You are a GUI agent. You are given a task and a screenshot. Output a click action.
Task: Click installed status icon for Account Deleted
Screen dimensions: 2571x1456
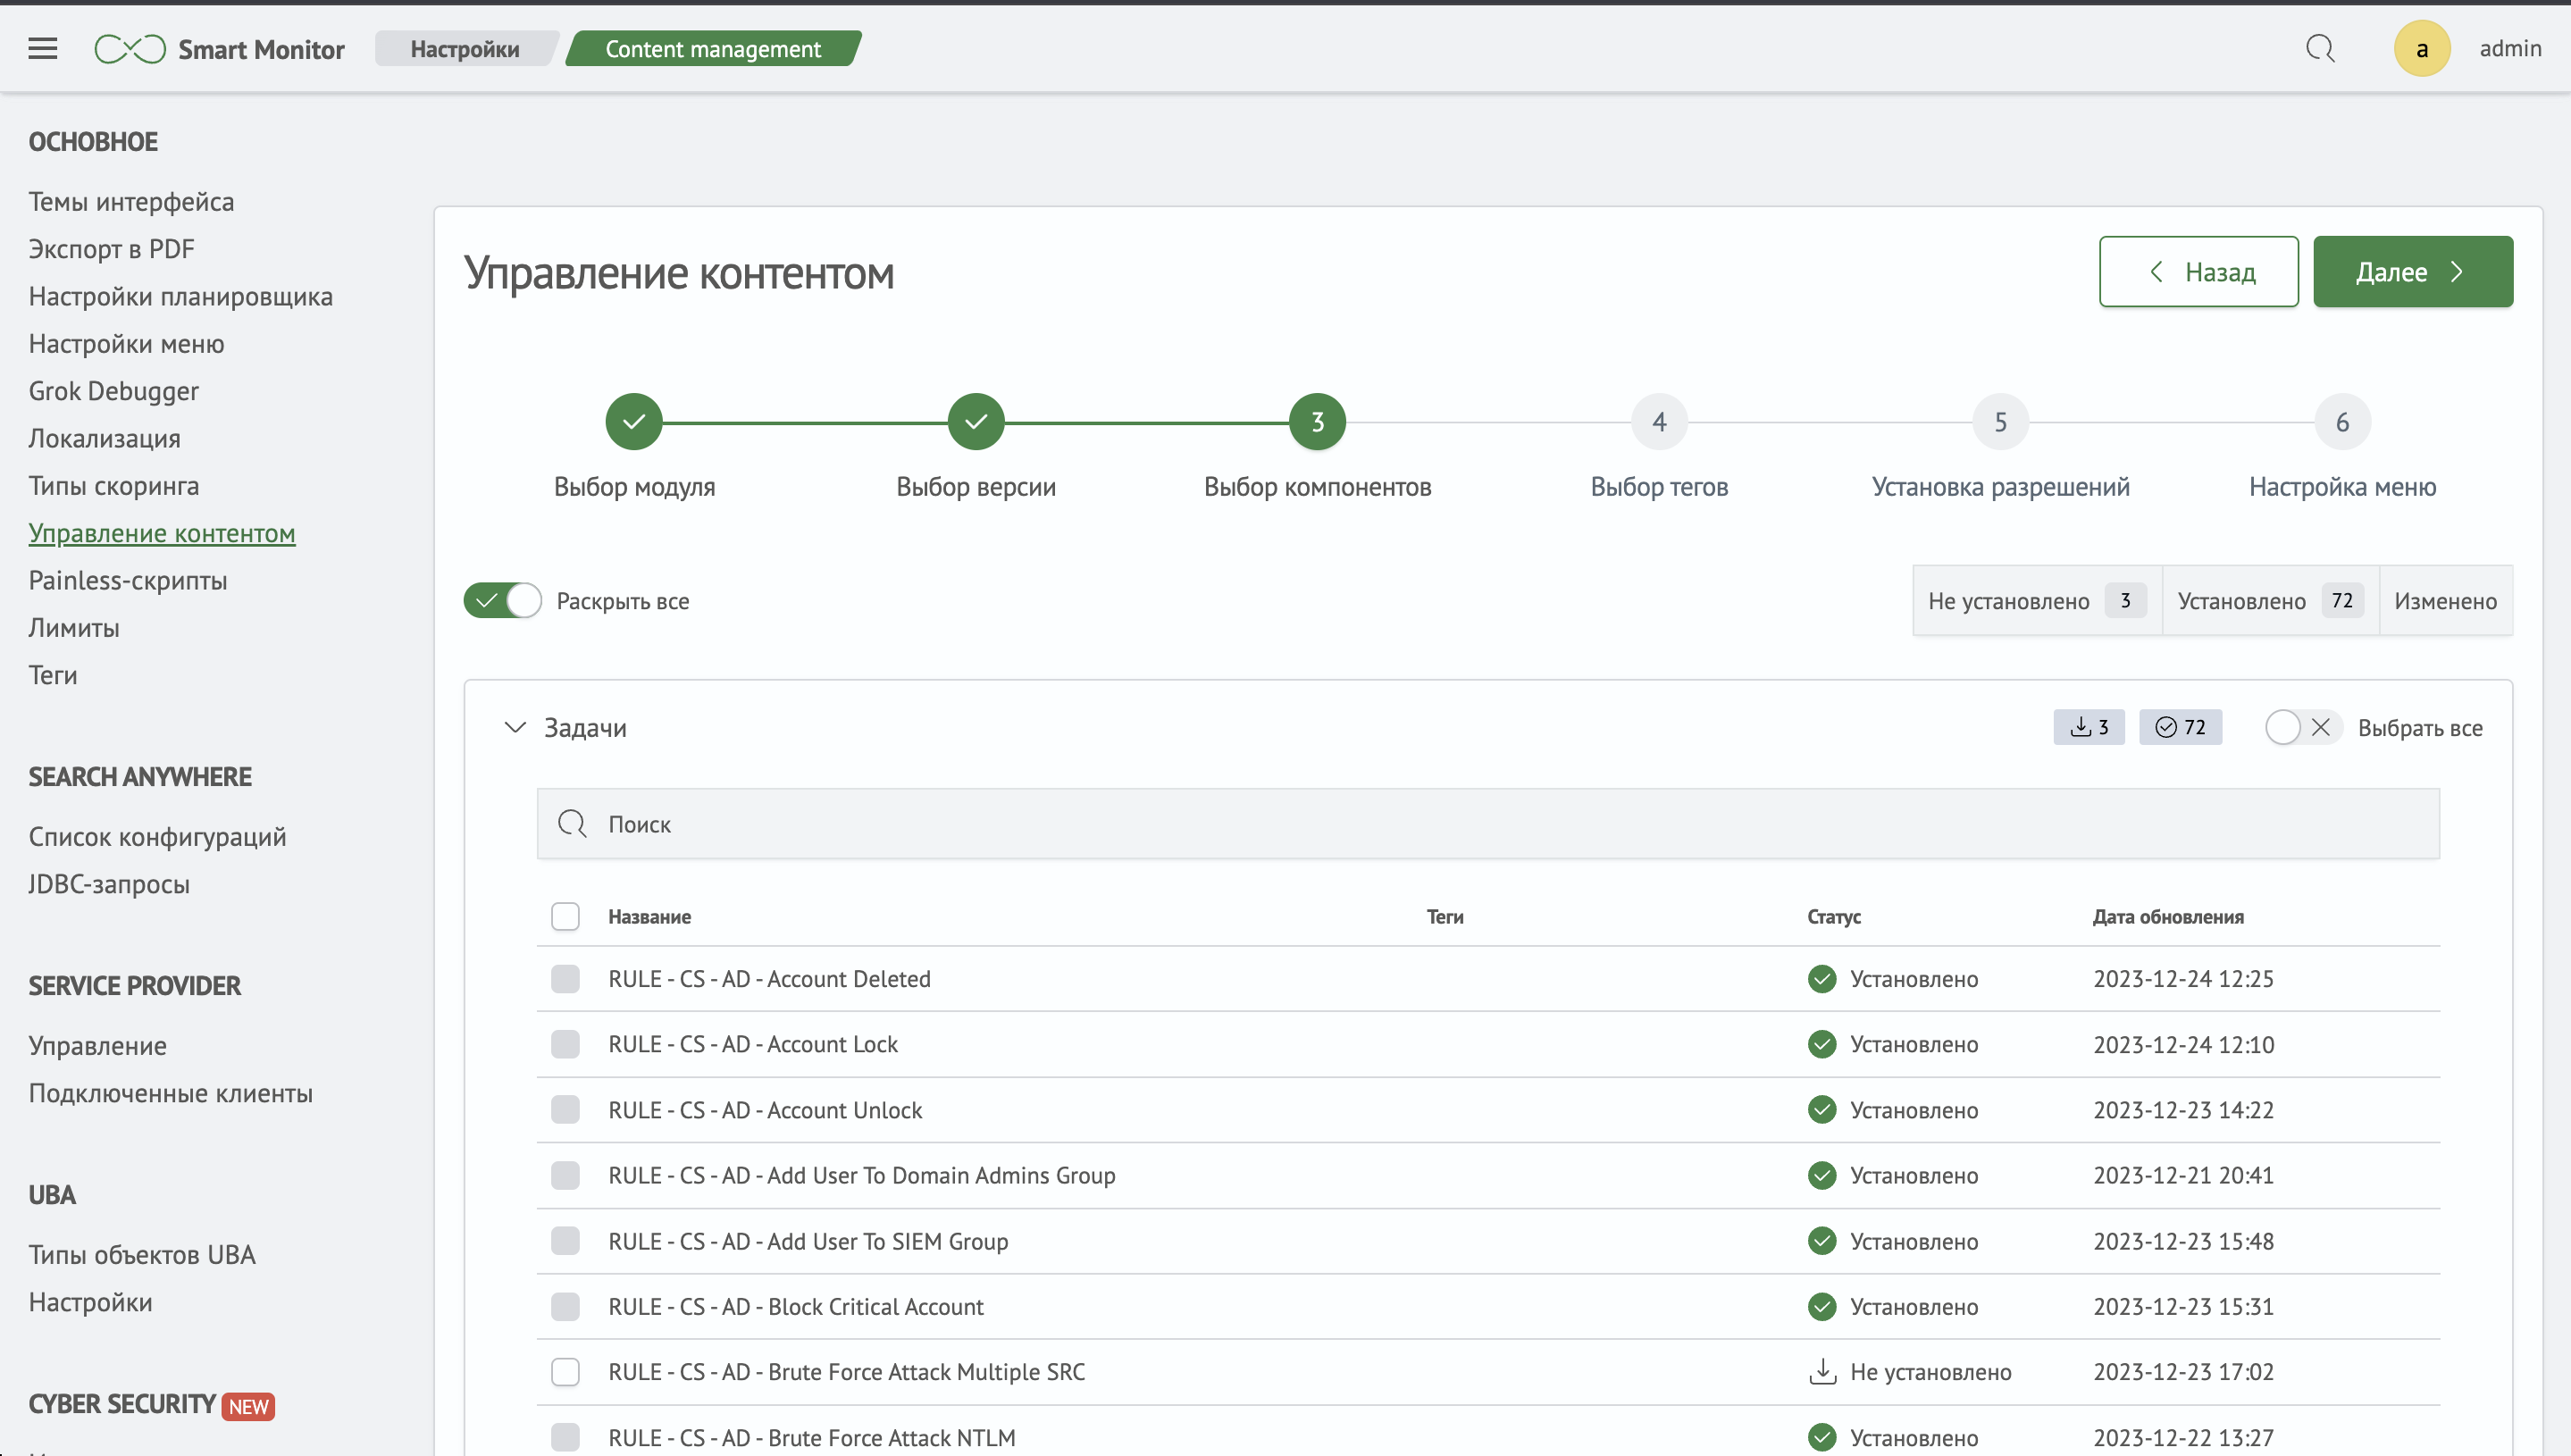click(x=1822, y=979)
